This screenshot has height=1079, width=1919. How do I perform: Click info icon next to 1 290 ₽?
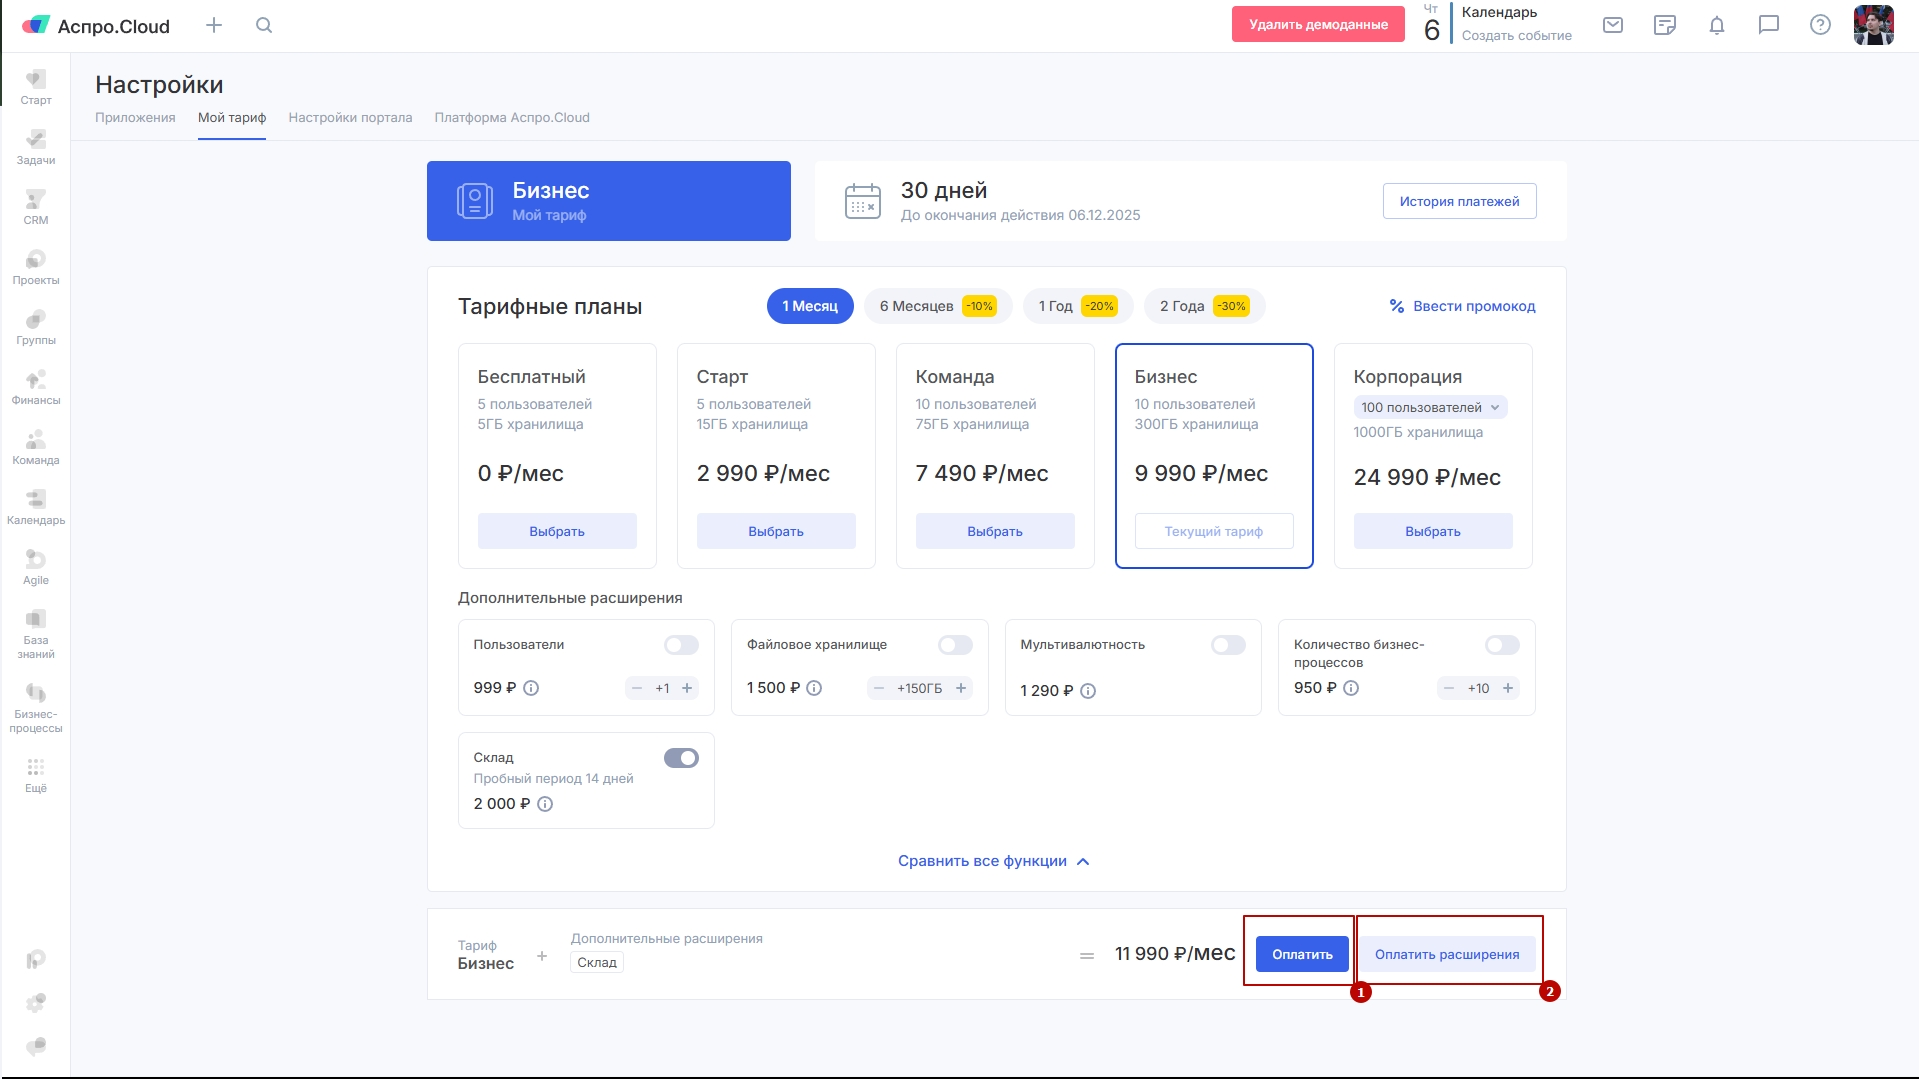(x=1088, y=691)
